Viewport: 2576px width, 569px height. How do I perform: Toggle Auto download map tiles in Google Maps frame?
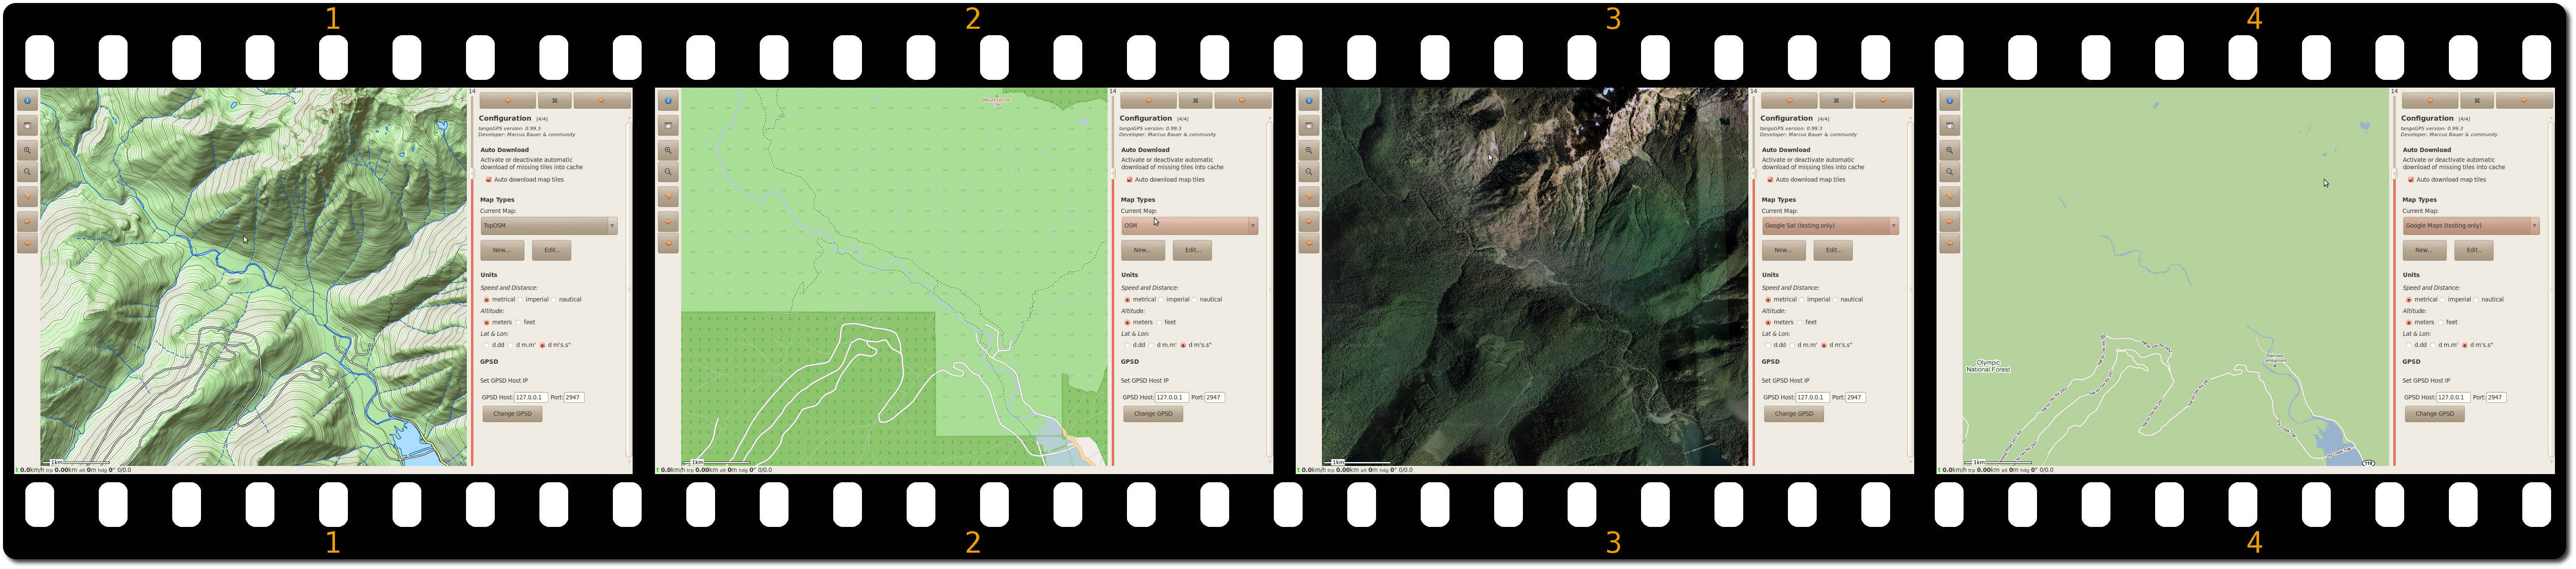click(2412, 180)
